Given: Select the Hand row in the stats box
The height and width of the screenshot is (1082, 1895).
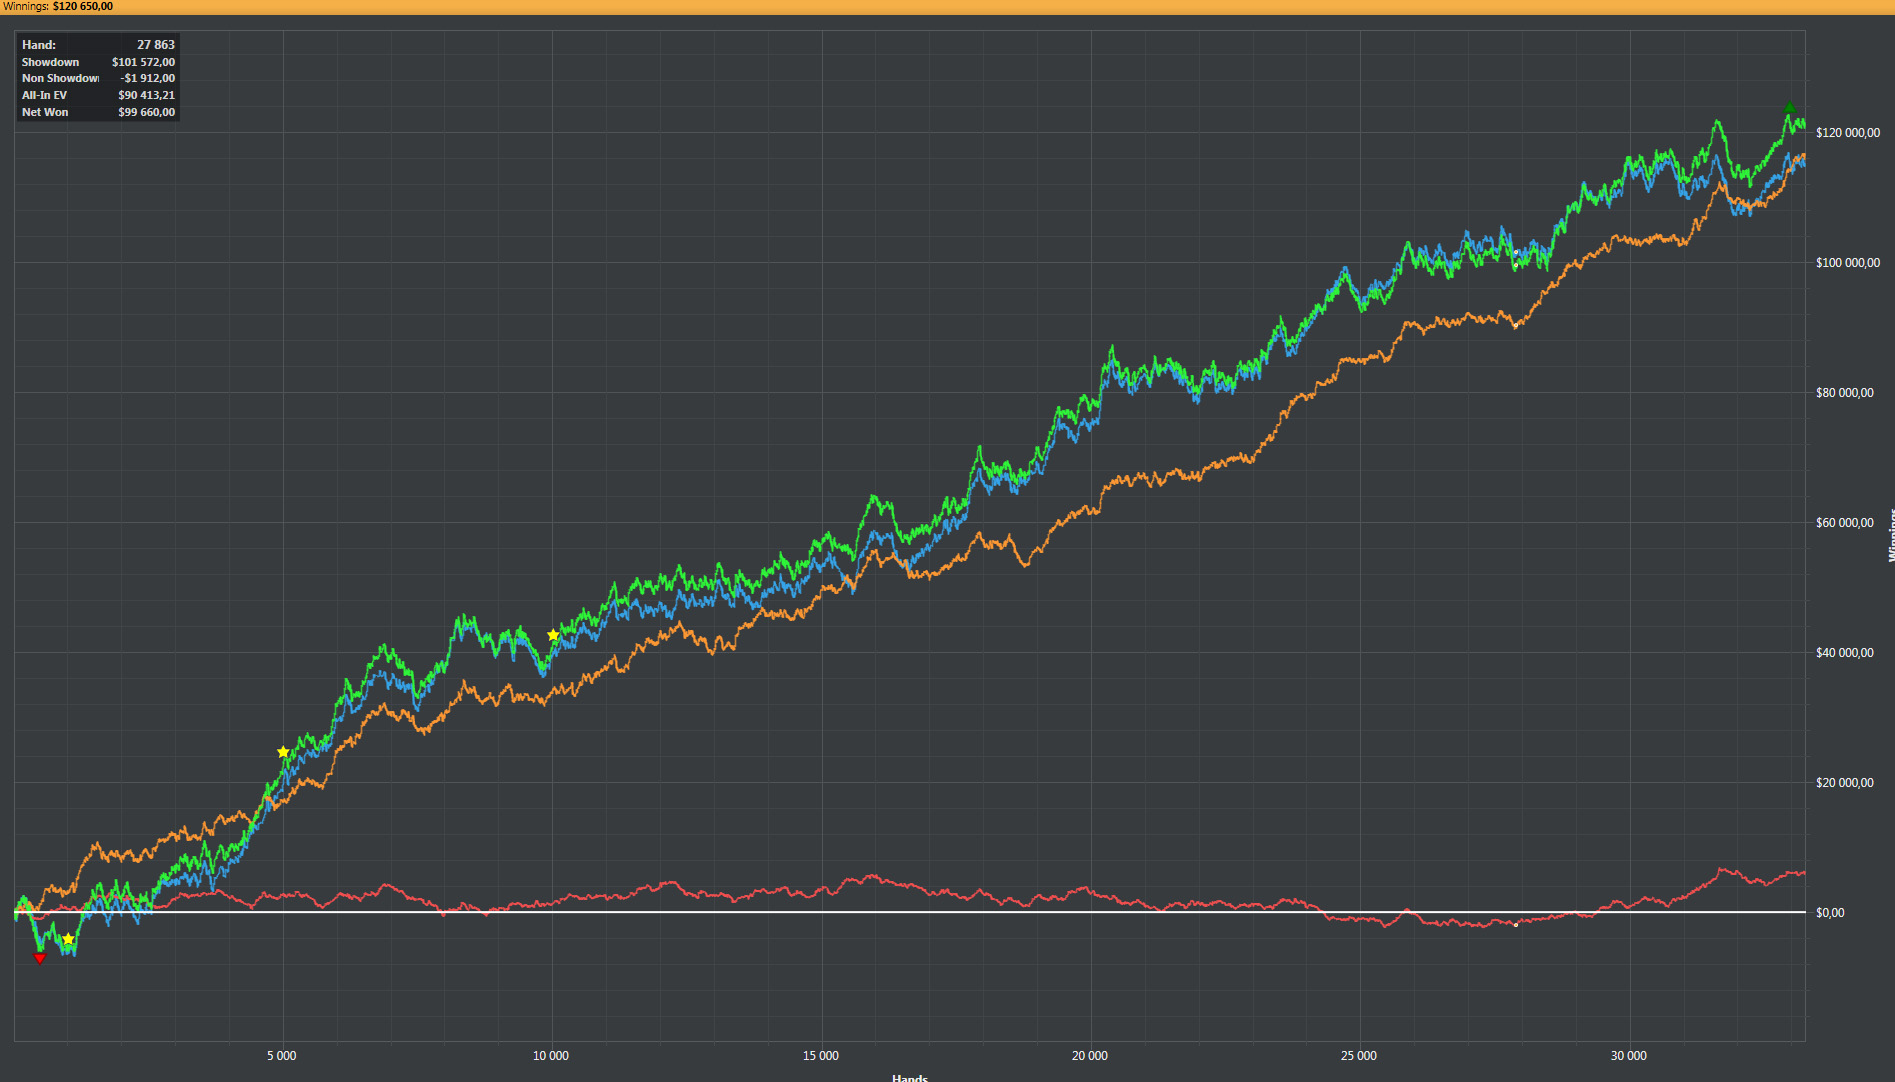Looking at the screenshot, I should 97,45.
